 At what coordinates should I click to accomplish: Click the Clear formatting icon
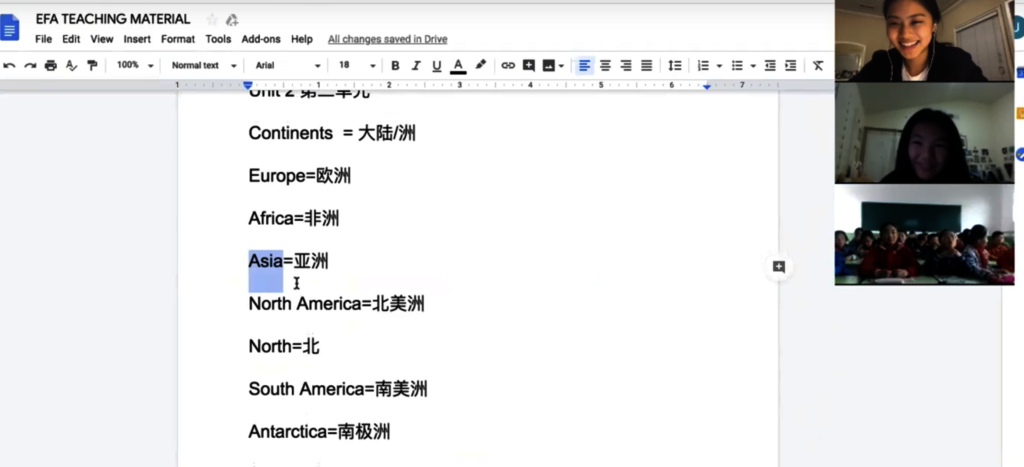coord(818,66)
